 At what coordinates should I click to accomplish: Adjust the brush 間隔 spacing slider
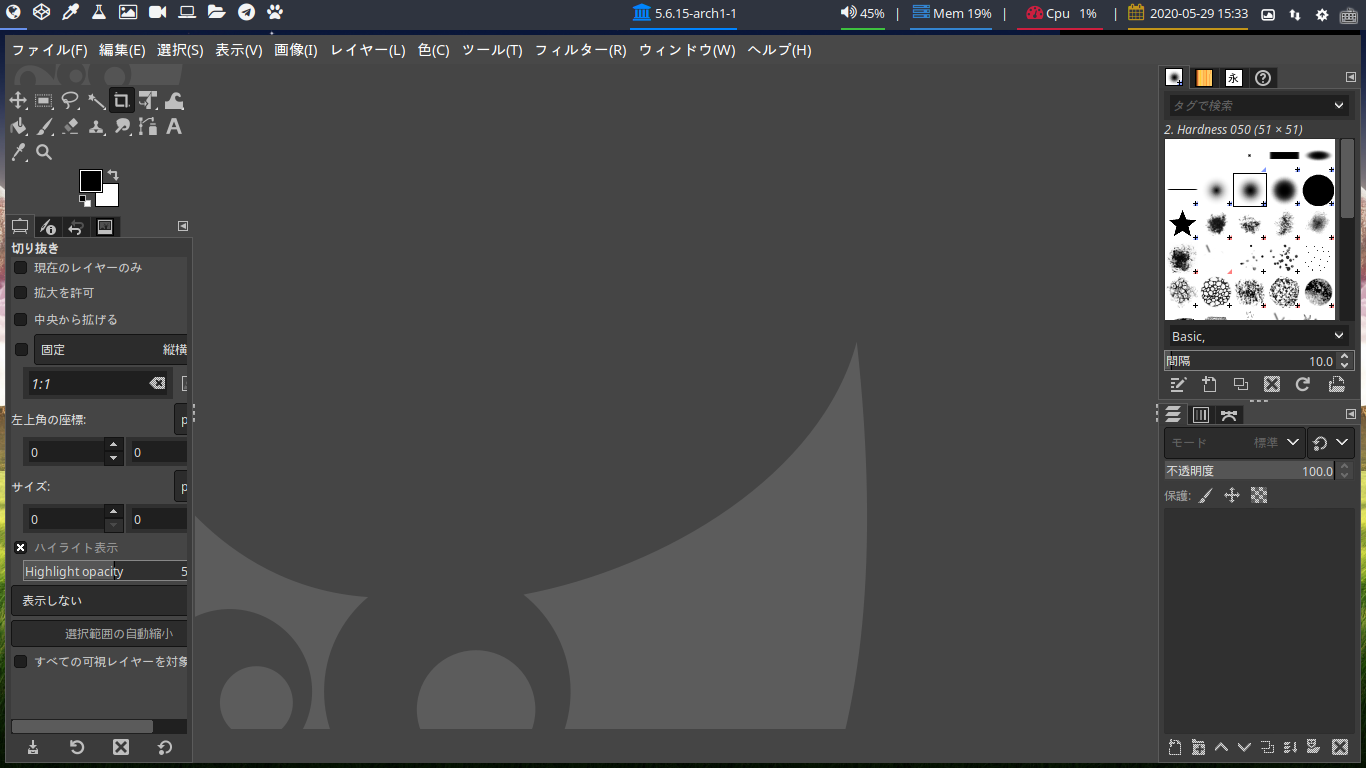(1250, 361)
